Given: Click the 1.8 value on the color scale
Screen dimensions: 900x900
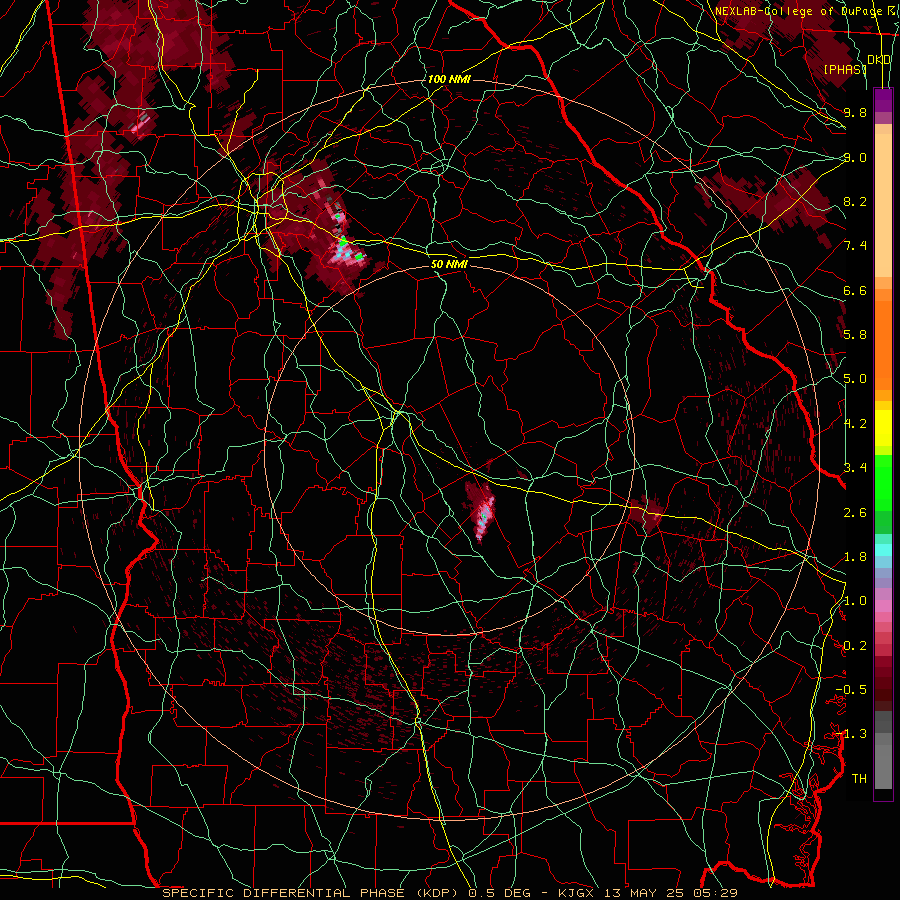Looking at the screenshot, I should pos(855,557).
